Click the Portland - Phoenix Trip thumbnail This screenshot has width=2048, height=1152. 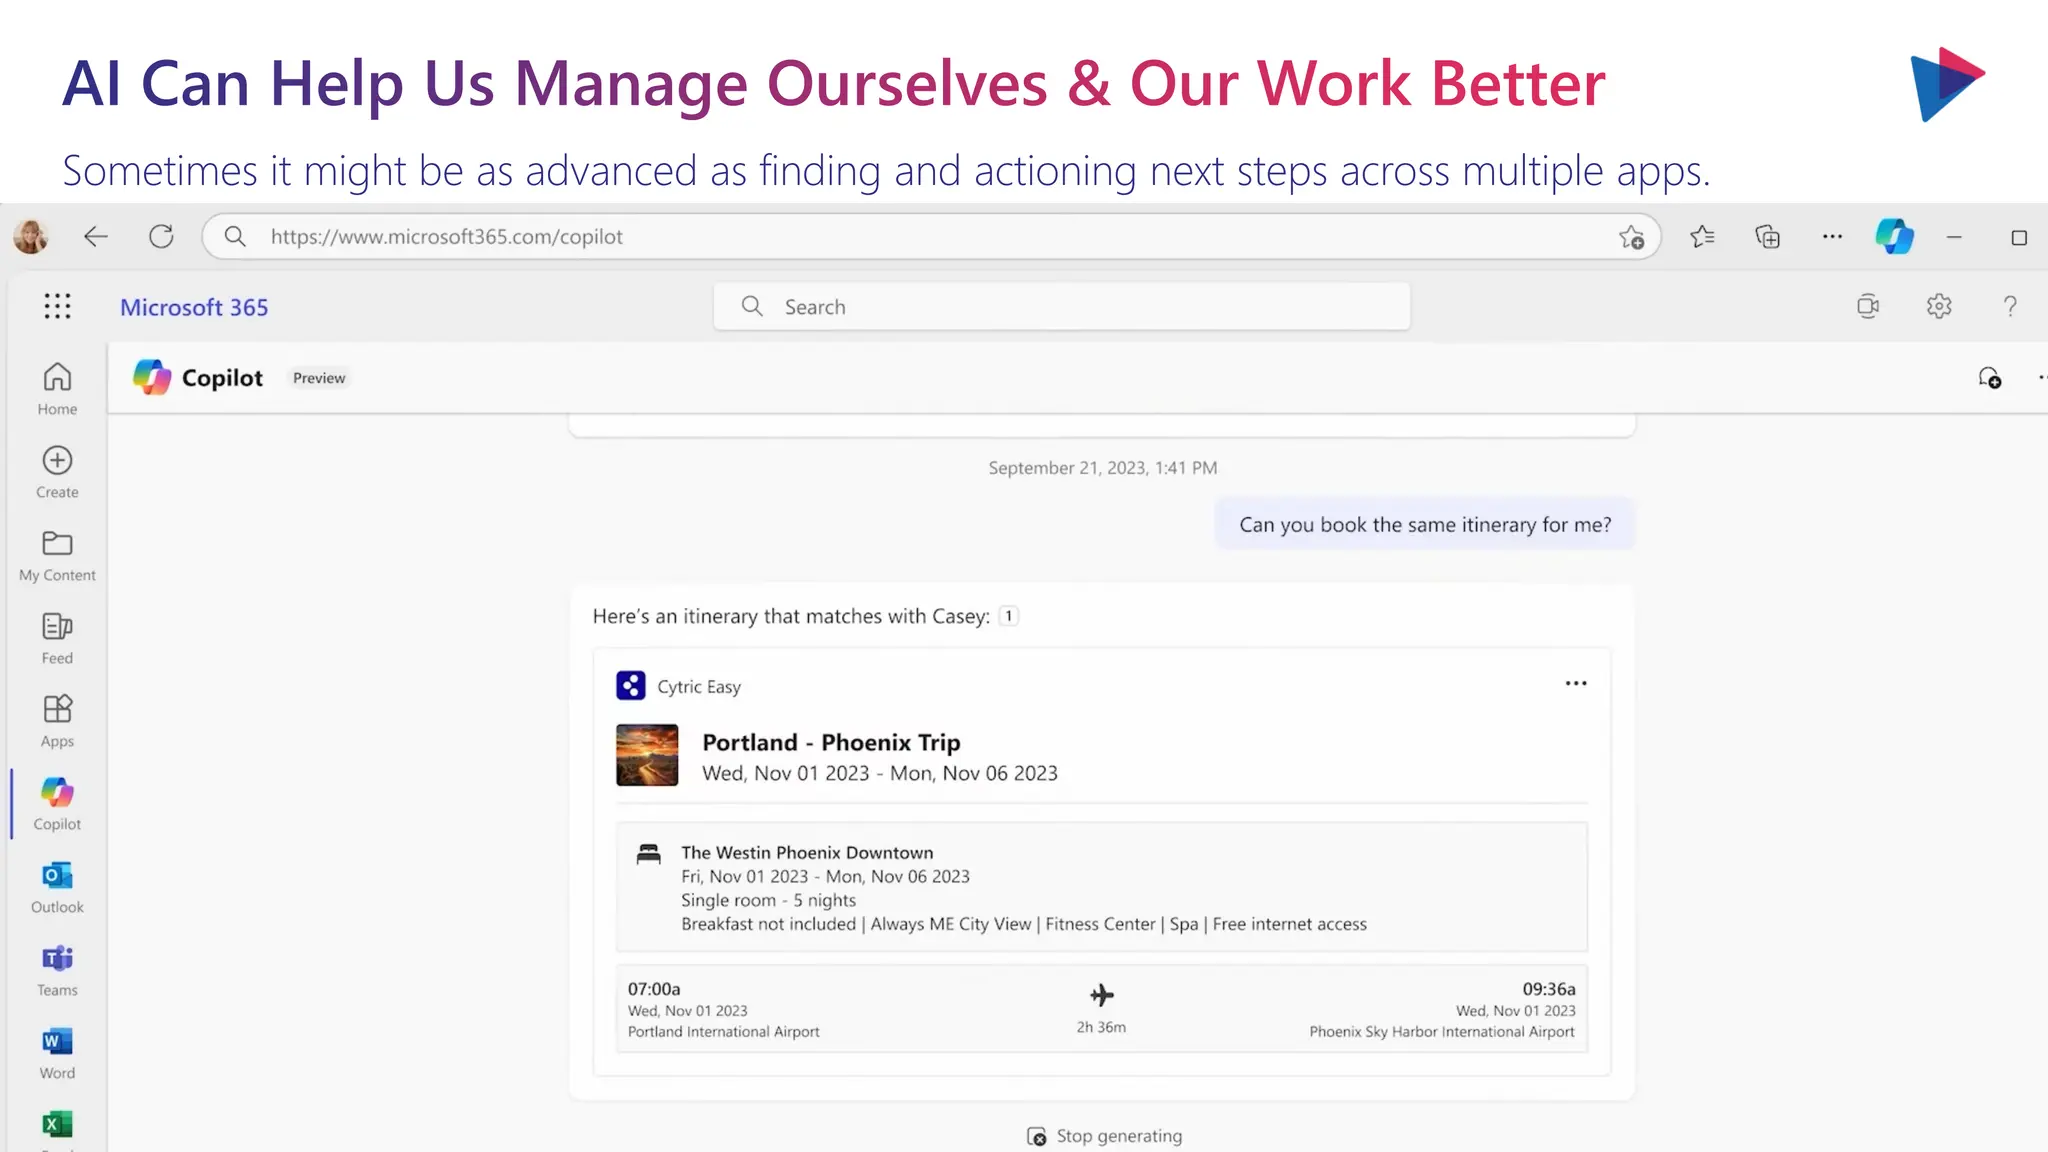coord(647,755)
